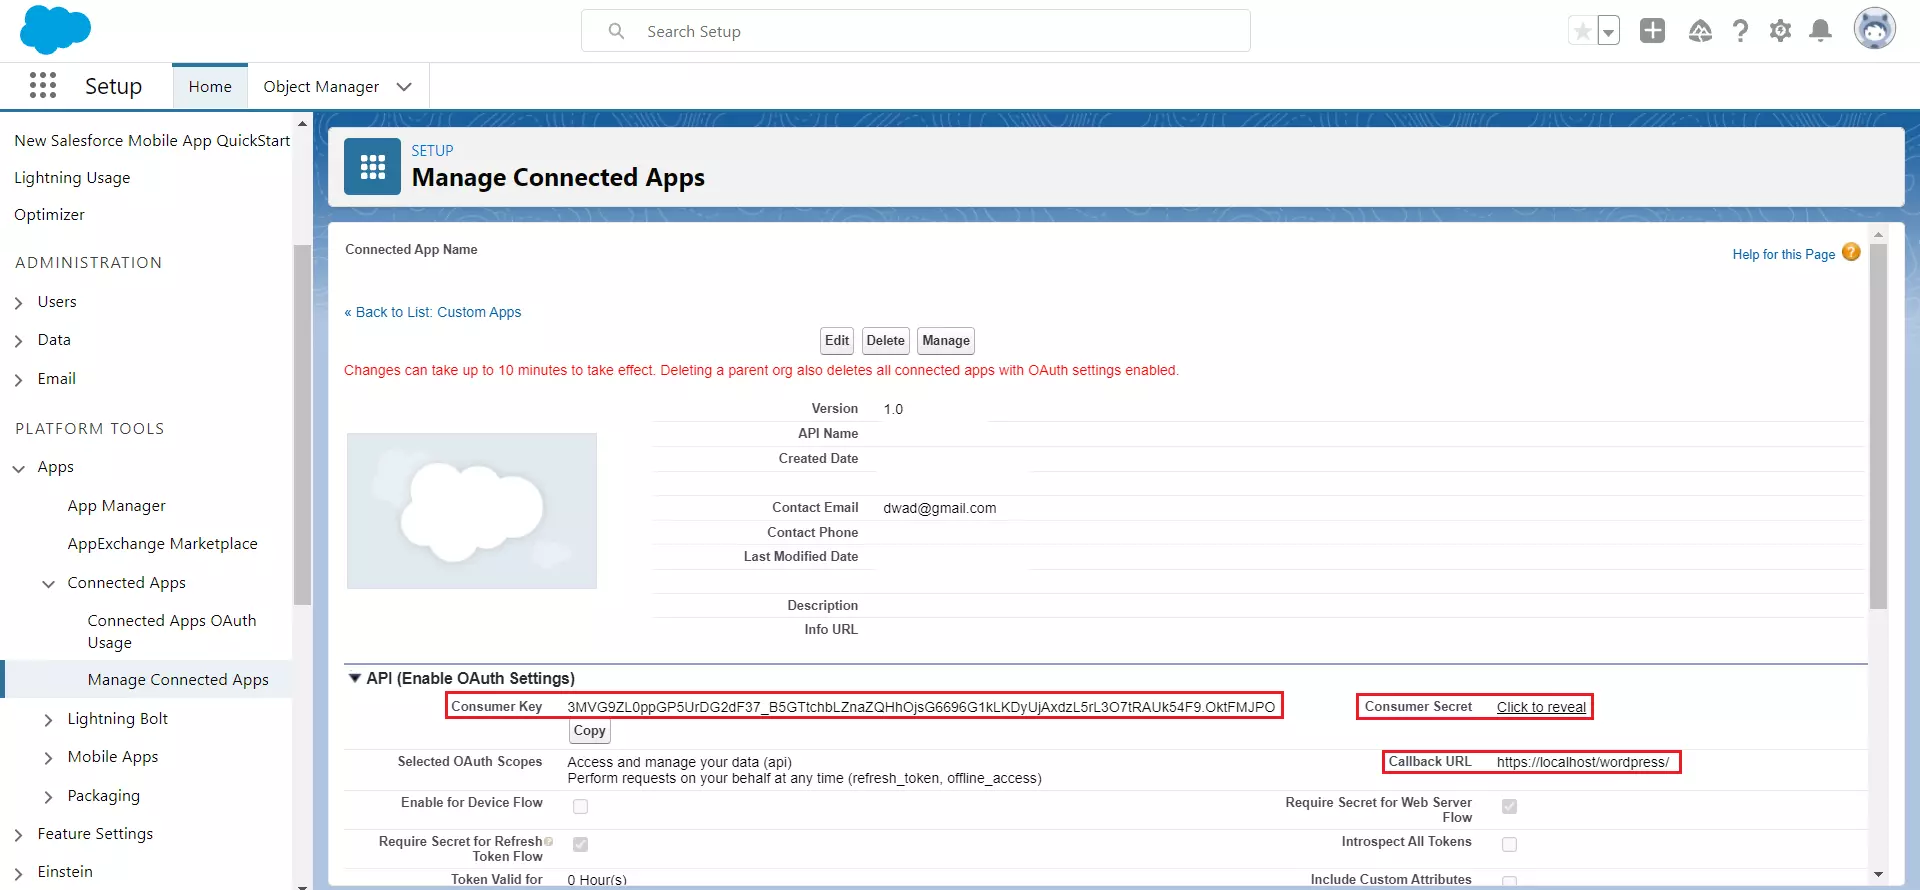Open the Trailhead guidance icon
Screen dimensions: 1920x890
point(1700,31)
